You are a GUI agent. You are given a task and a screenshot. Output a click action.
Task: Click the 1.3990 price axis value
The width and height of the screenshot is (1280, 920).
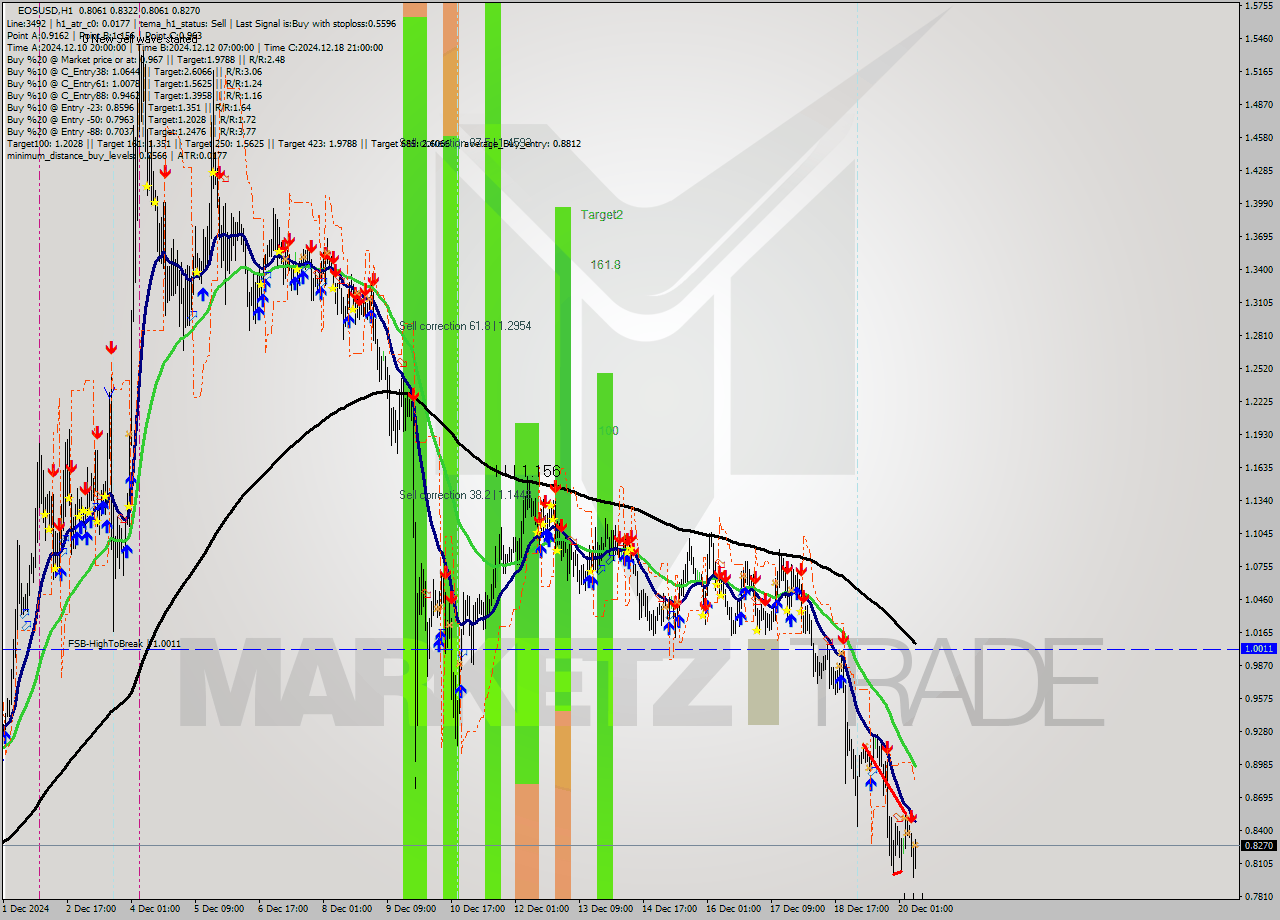[1259, 204]
